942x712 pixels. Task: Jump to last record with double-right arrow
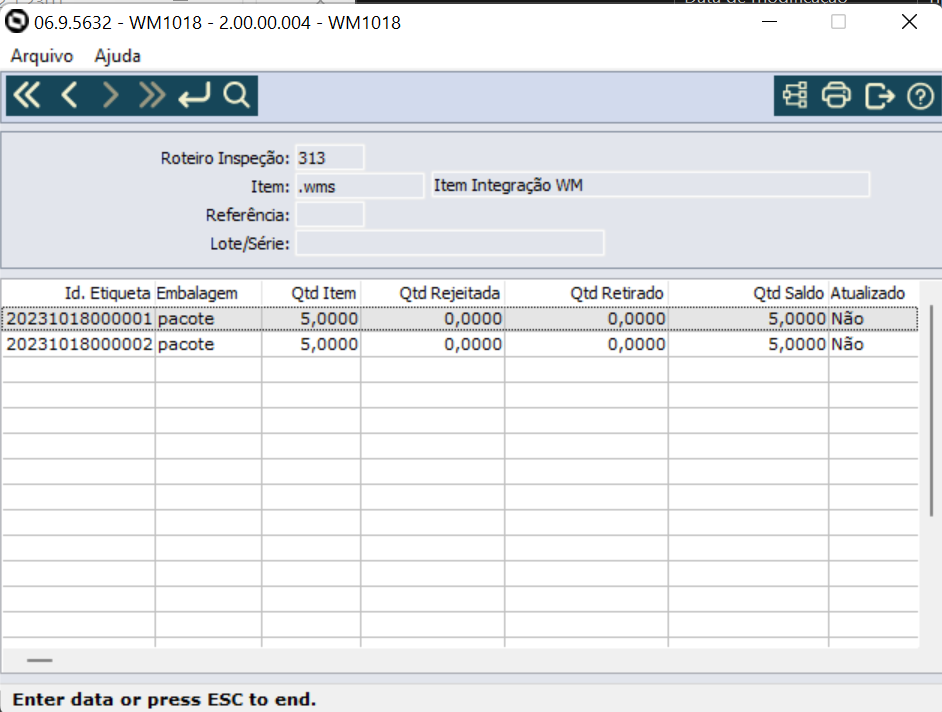pyautogui.click(x=152, y=96)
